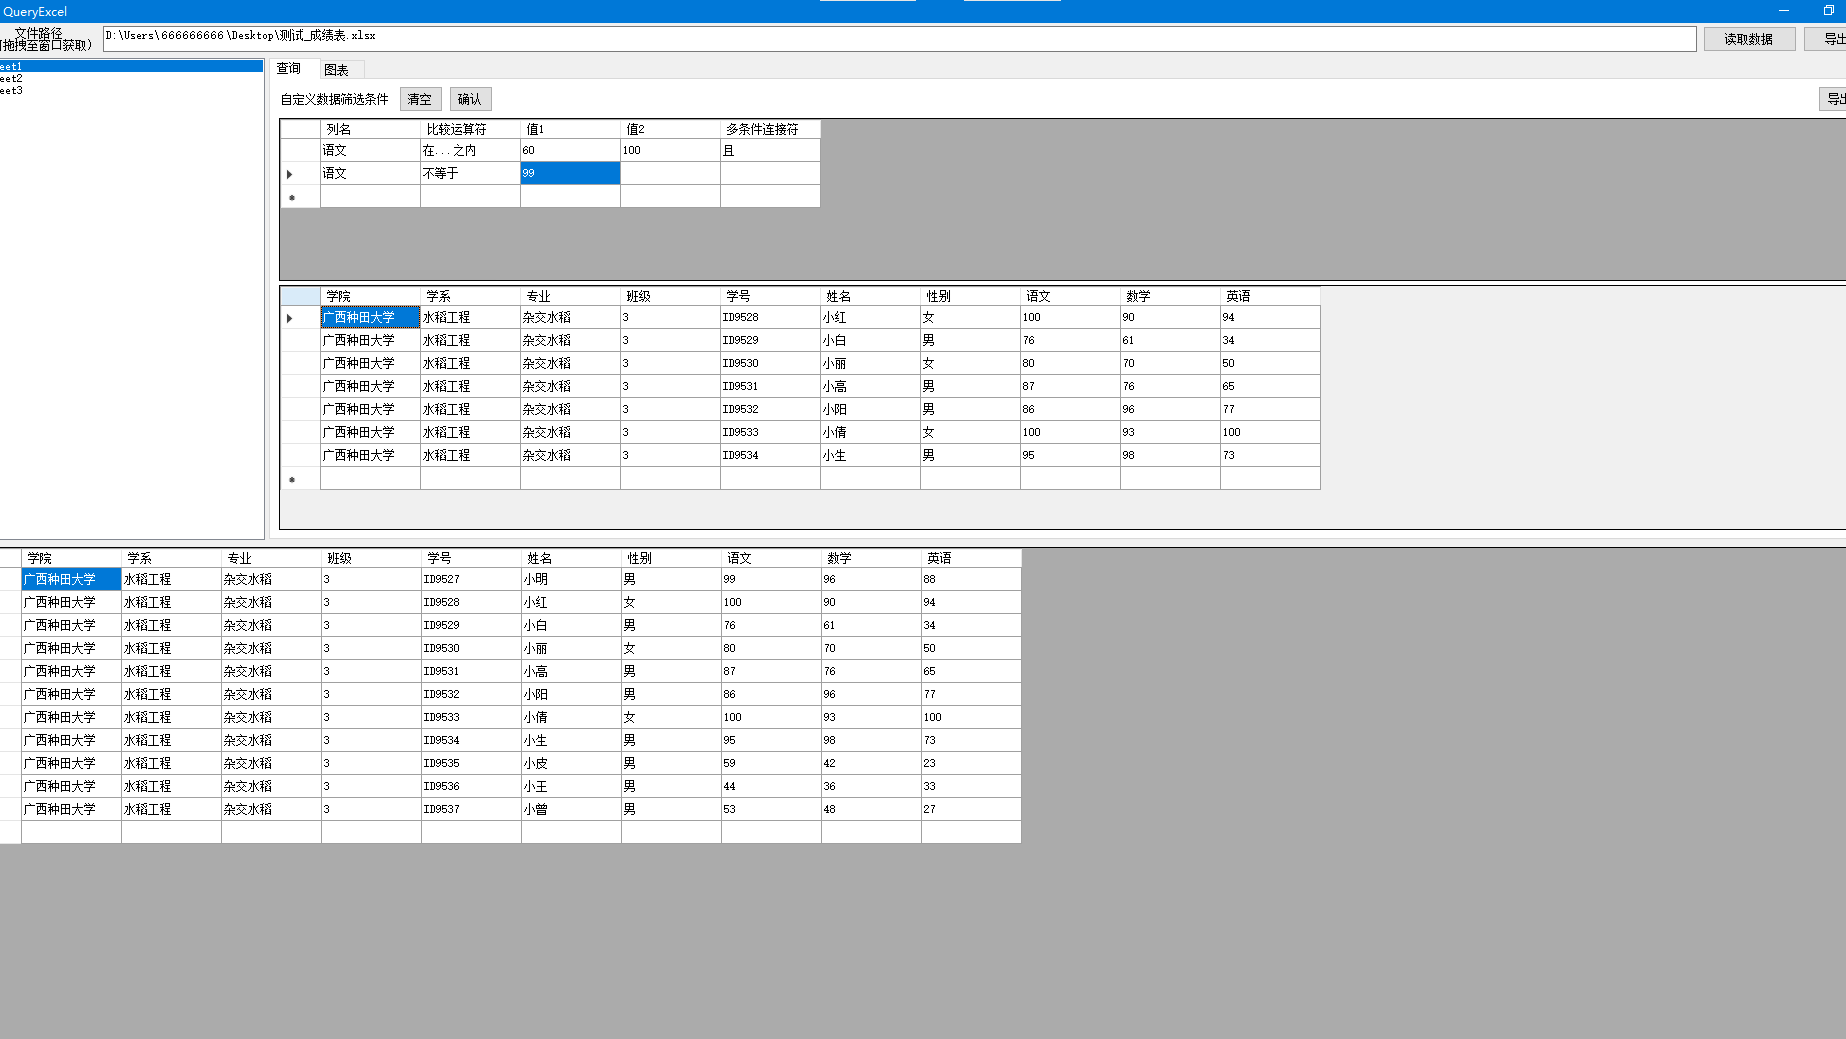
Task: Confirm filter conditions with 确认 button
Action: [470, 99]
